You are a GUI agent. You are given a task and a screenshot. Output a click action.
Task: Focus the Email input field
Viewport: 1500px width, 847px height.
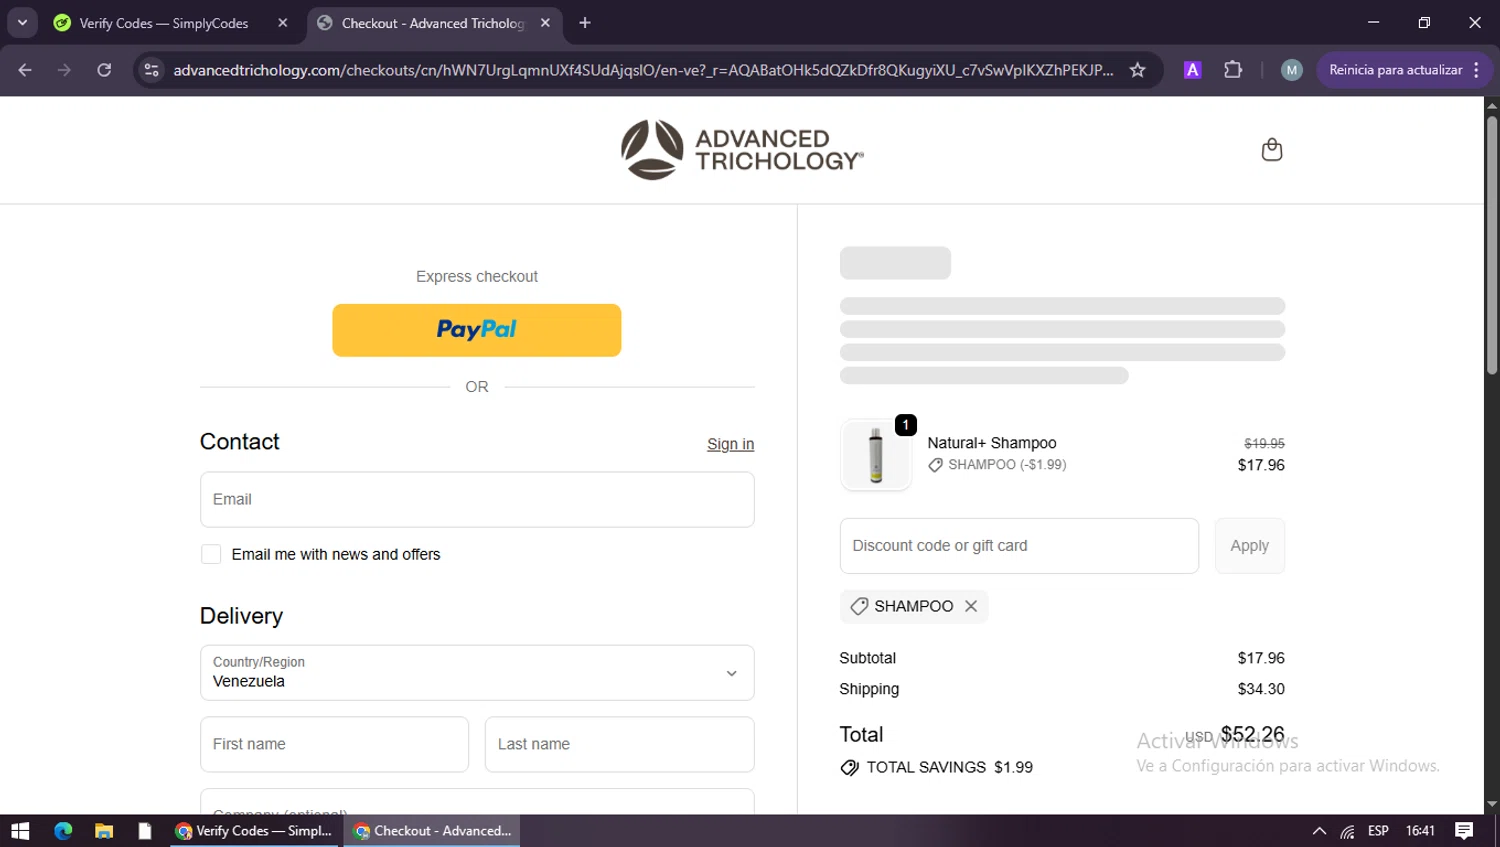point(477,499)
